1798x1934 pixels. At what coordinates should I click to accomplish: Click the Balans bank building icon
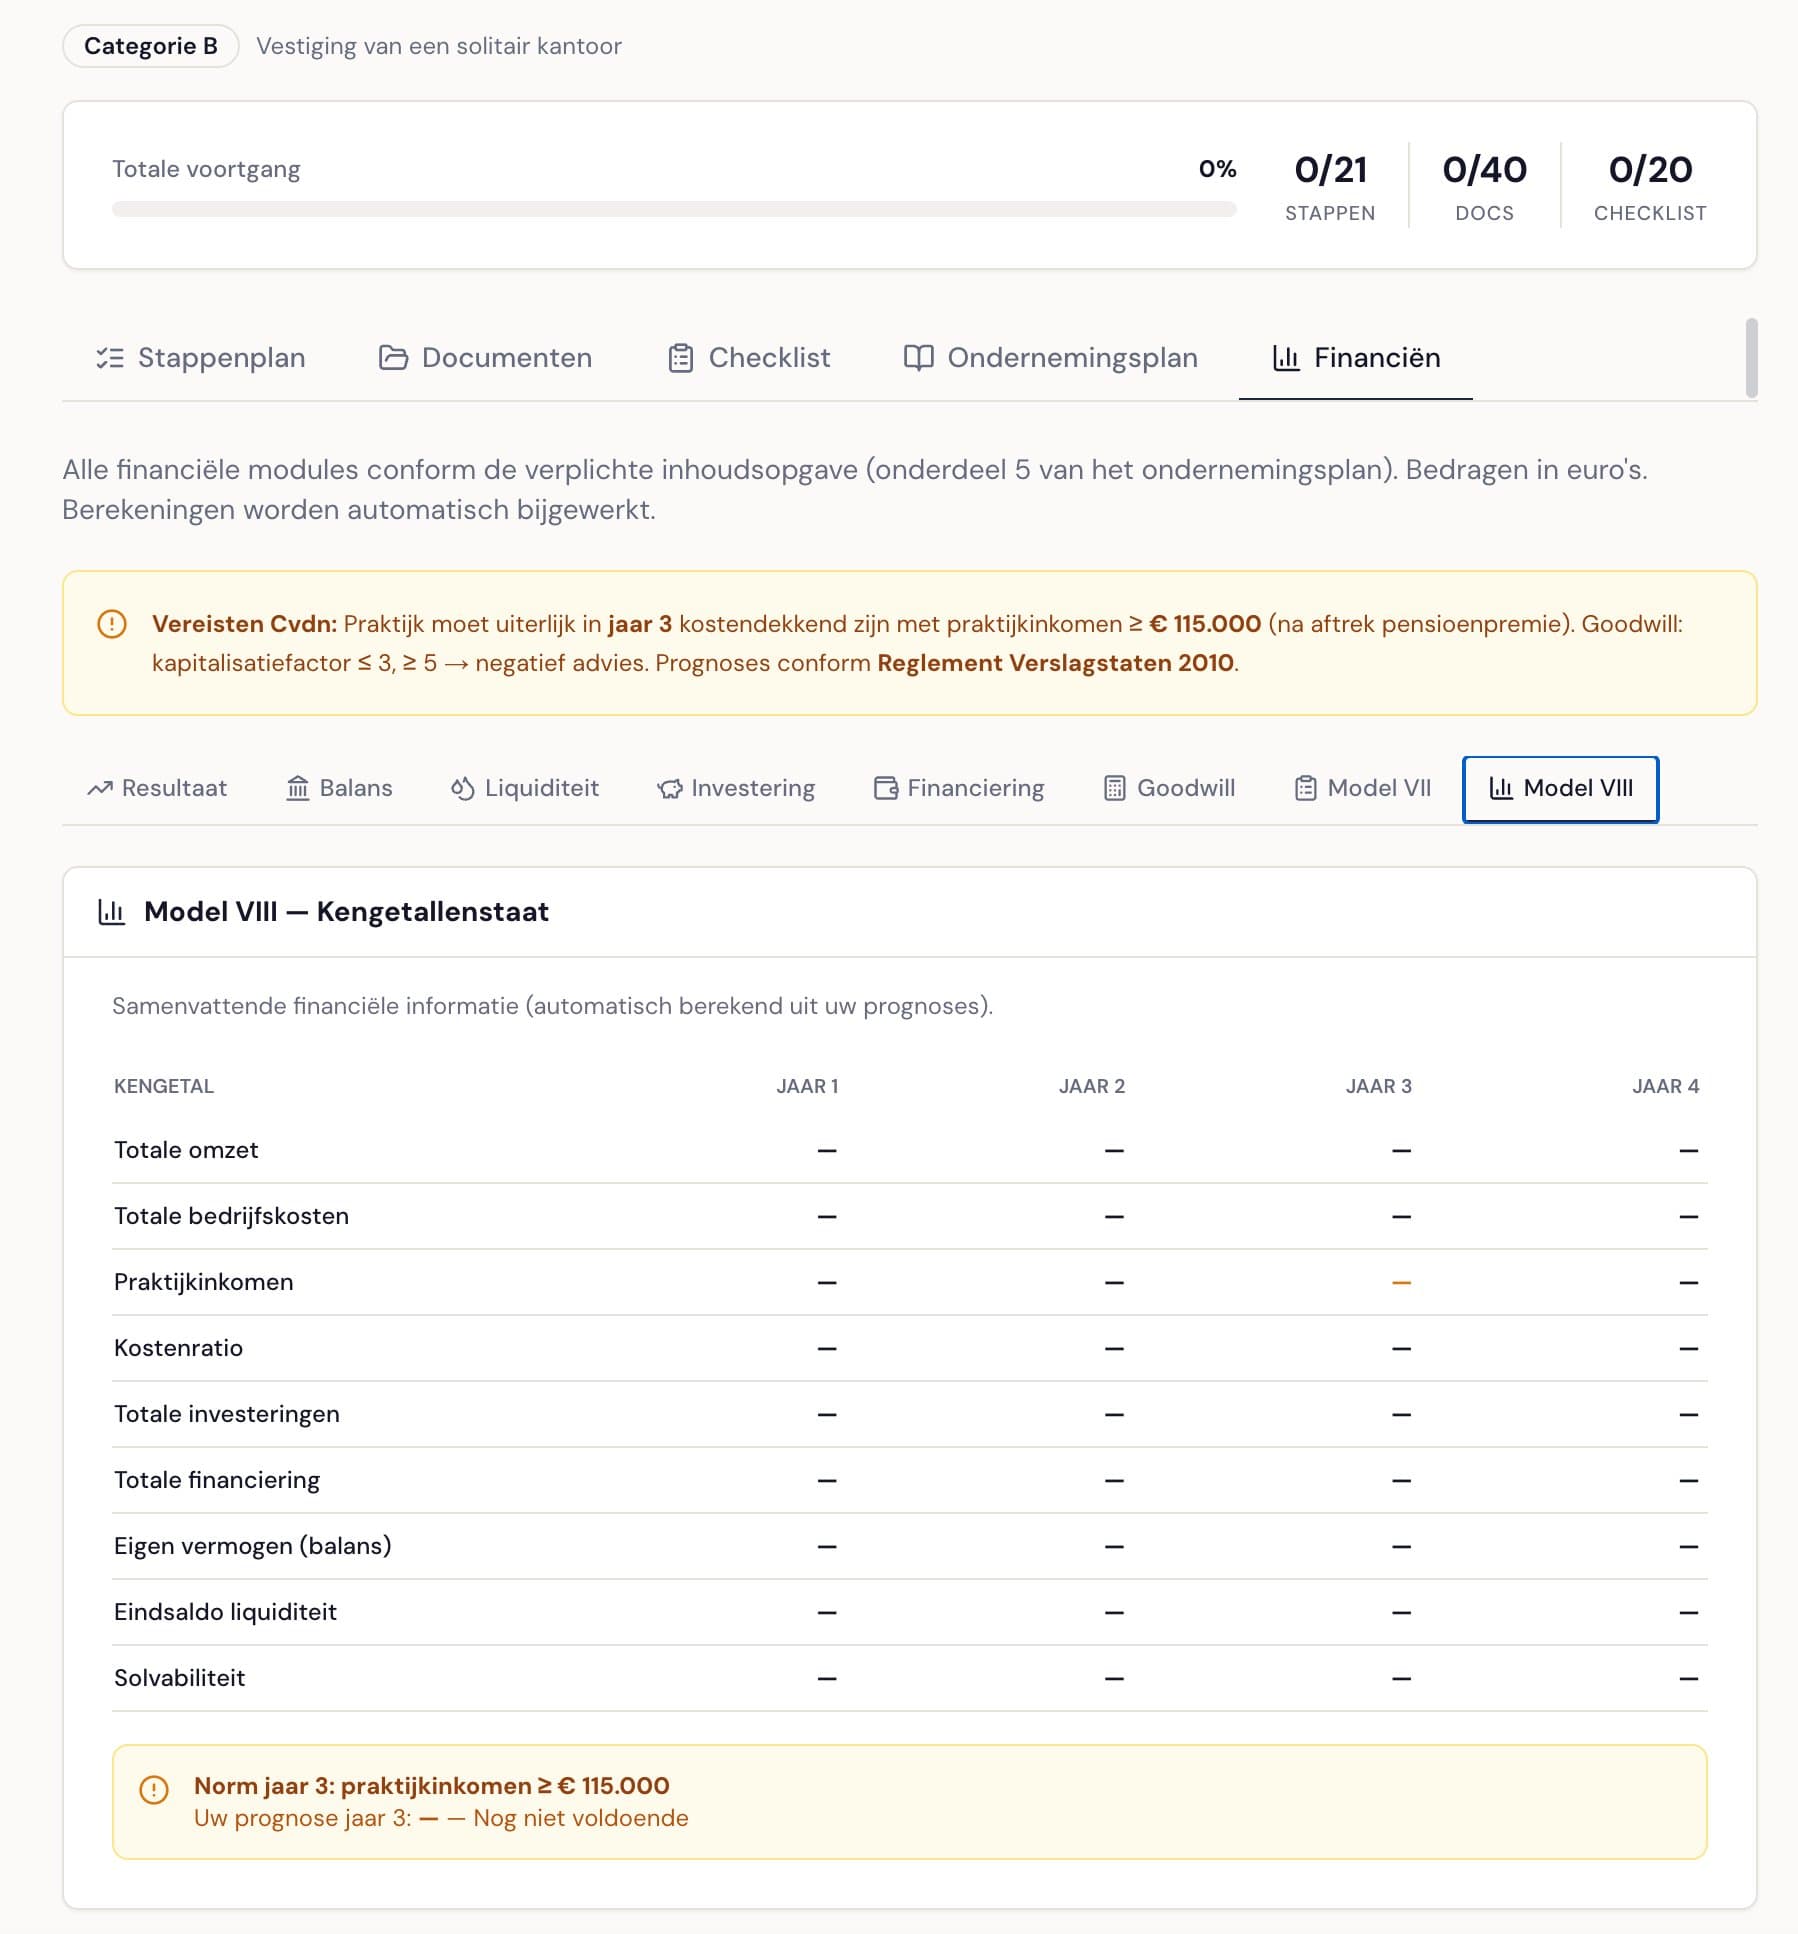[x=297, y=788]
